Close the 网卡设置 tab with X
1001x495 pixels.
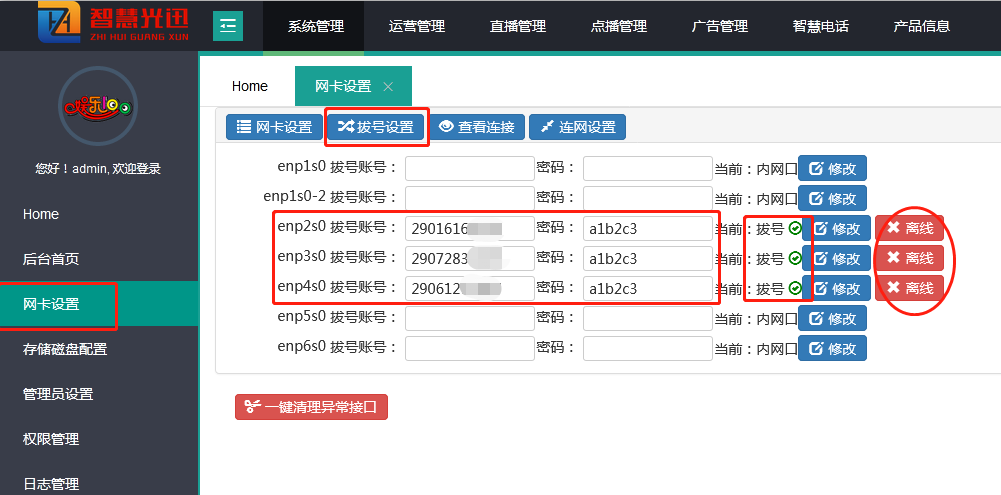pos(389,87)
